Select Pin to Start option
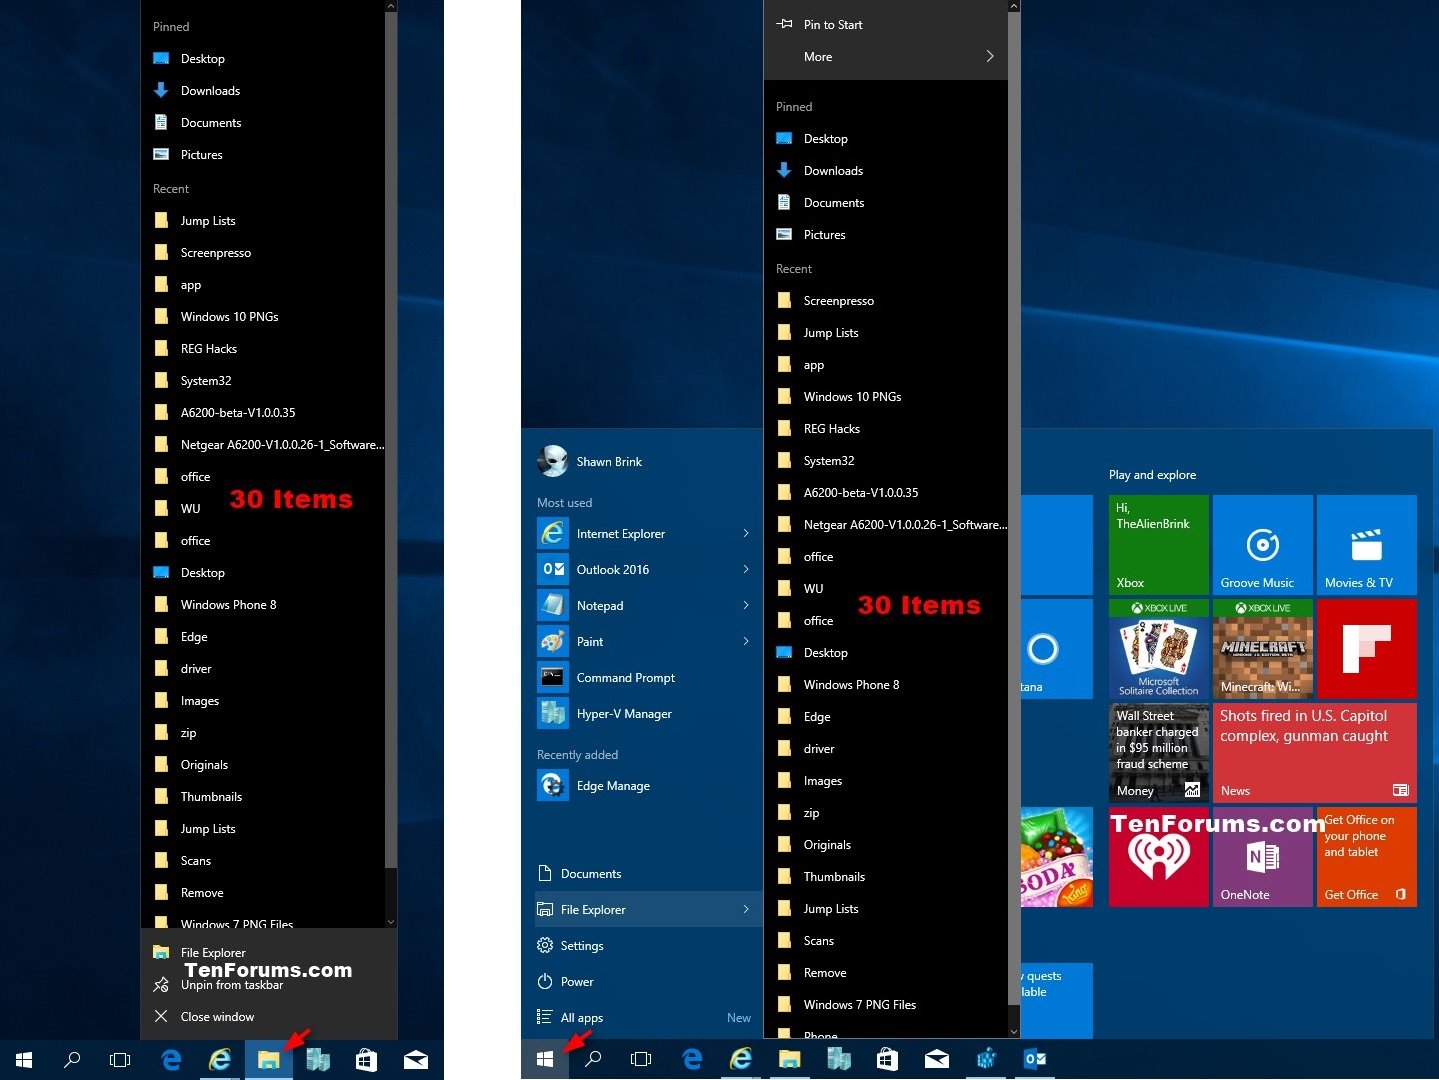Image resolution: width=1439 pixels, height=1080 pixels. (x=885, y=25)
